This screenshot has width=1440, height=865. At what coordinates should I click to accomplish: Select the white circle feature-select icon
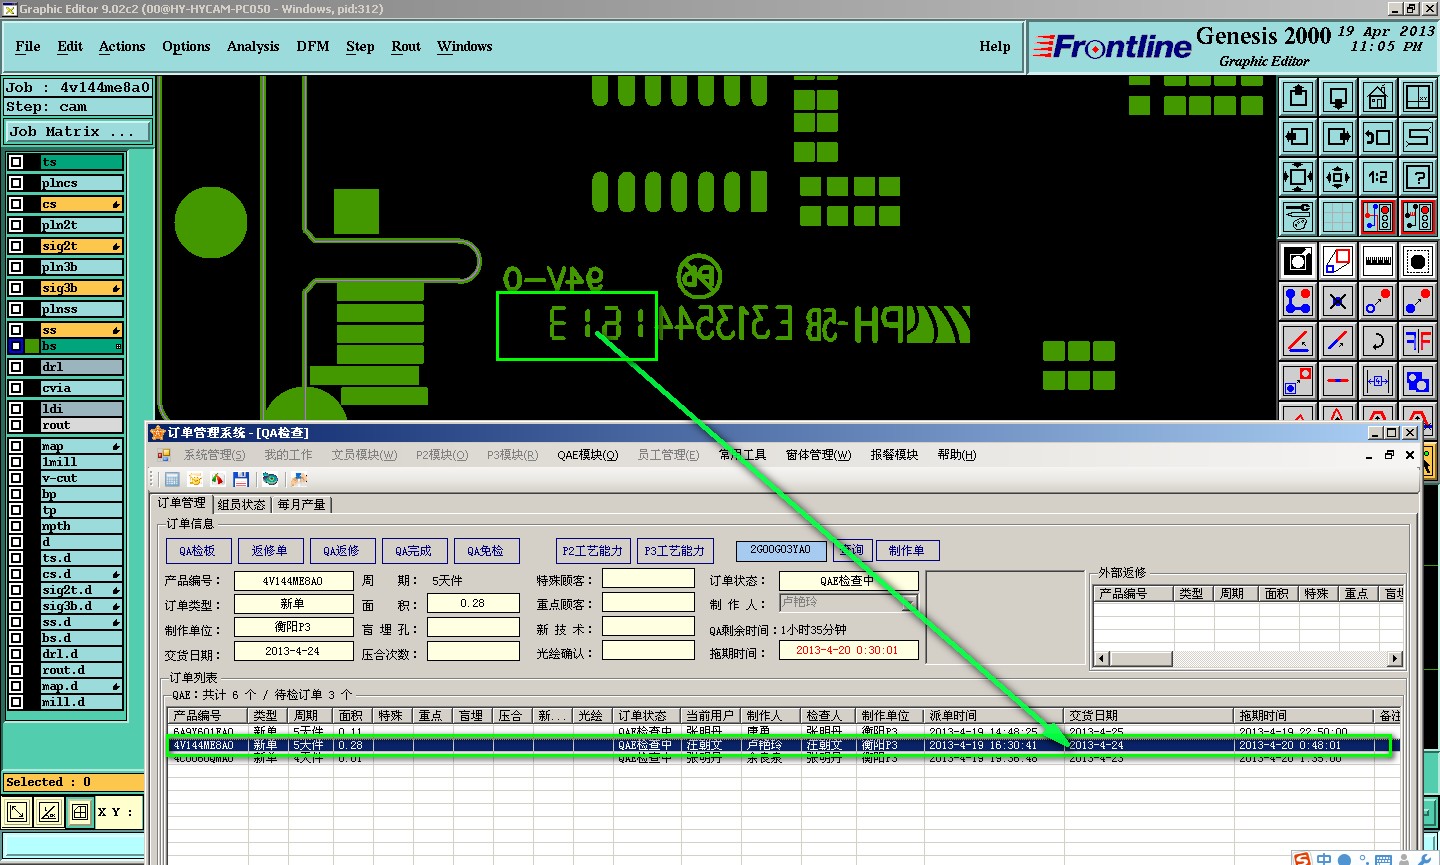tap(1298, 261)
